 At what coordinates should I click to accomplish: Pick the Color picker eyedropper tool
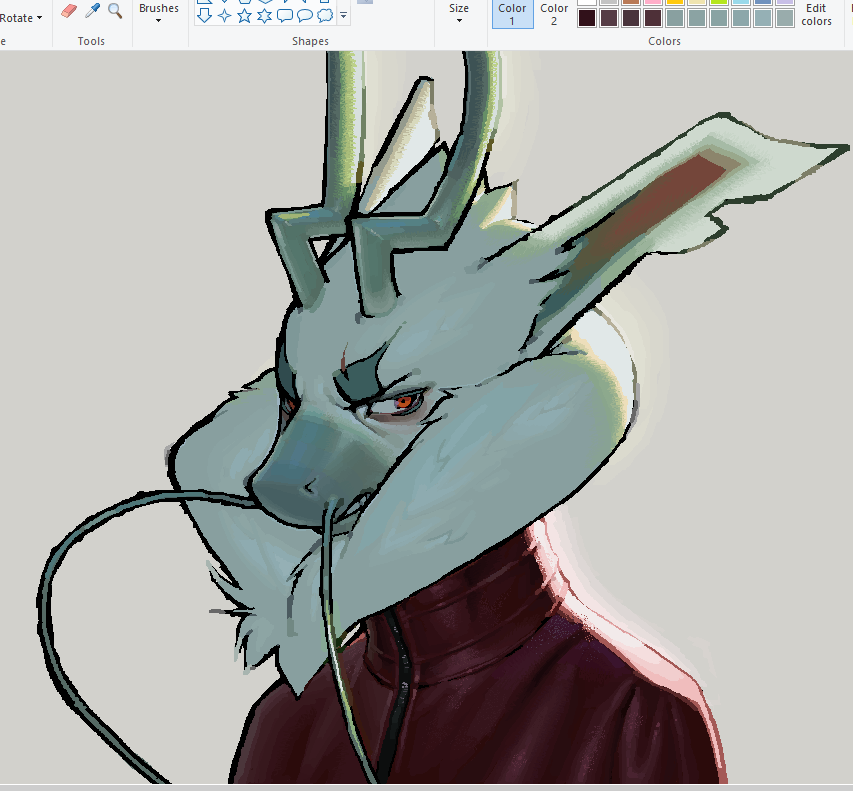[x=92, y=10]
